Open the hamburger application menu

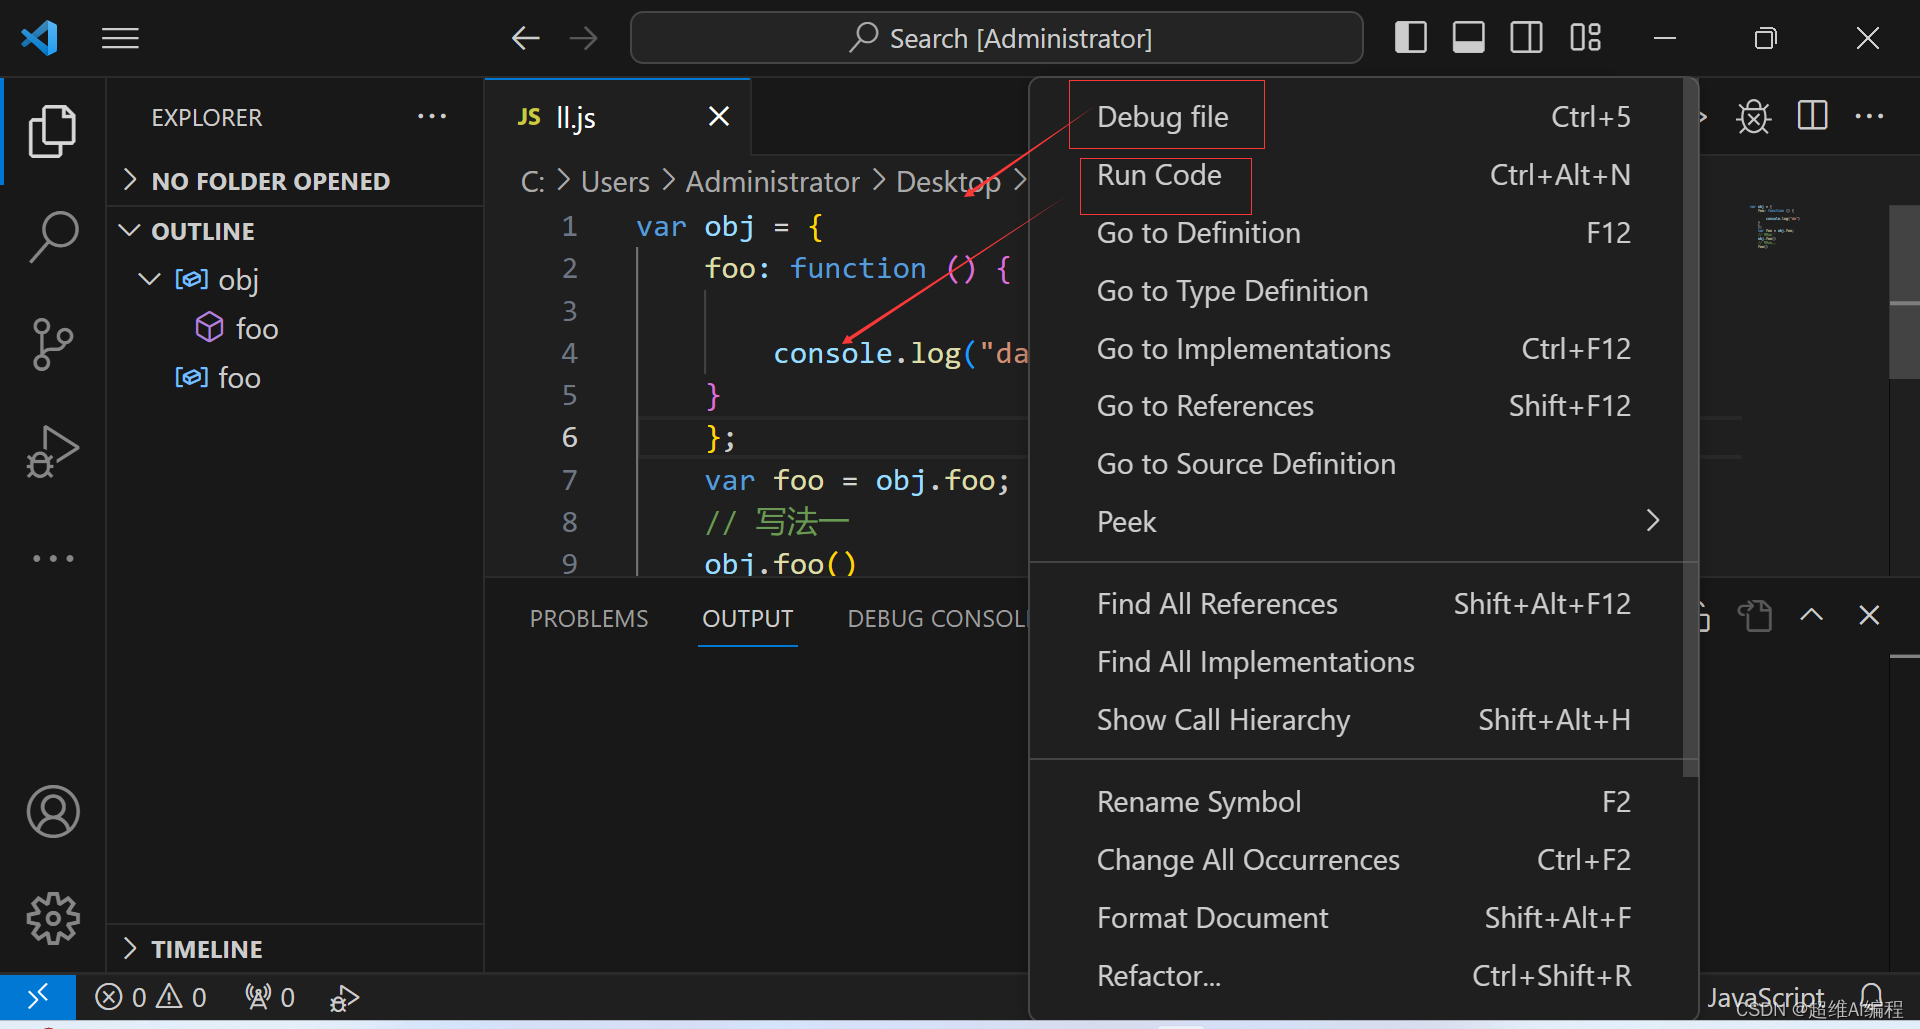click(x=120, y=38)
